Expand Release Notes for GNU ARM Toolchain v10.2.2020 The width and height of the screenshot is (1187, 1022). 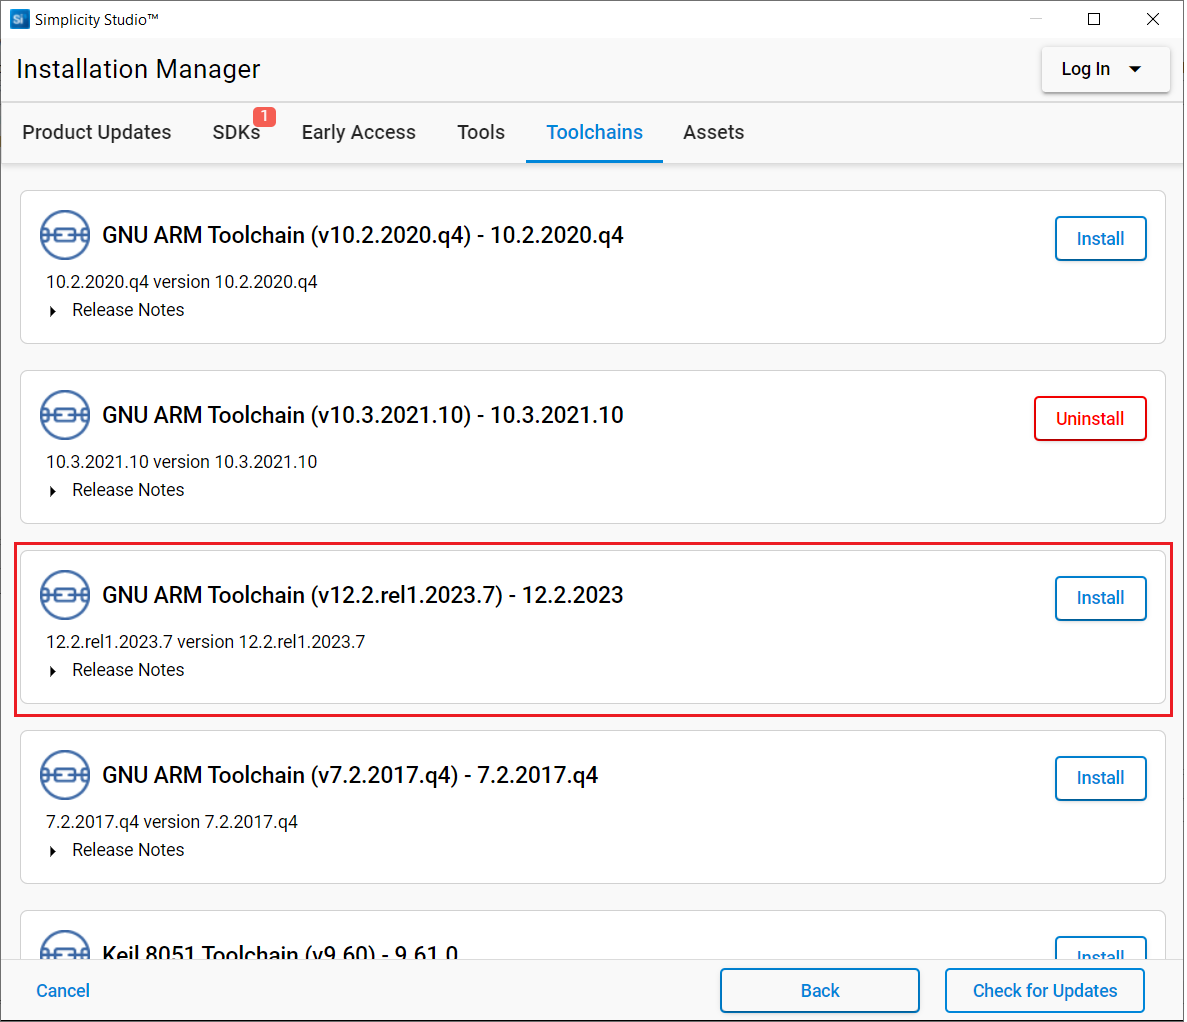click(x=127, y=310)
